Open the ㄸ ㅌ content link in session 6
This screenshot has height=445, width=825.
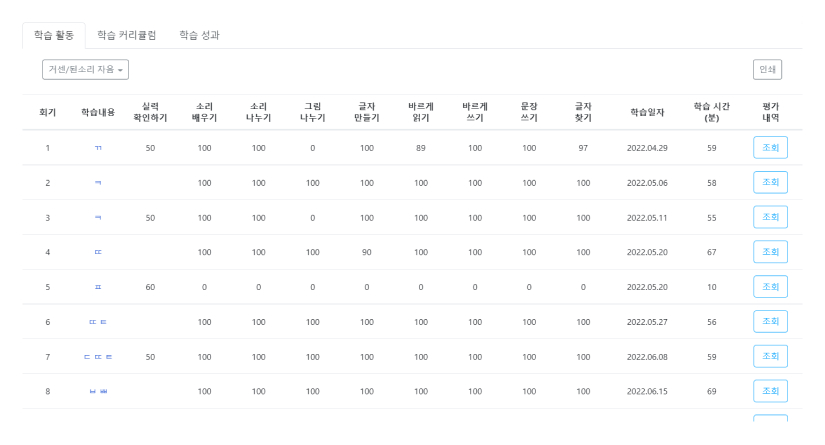coord(98,322)
